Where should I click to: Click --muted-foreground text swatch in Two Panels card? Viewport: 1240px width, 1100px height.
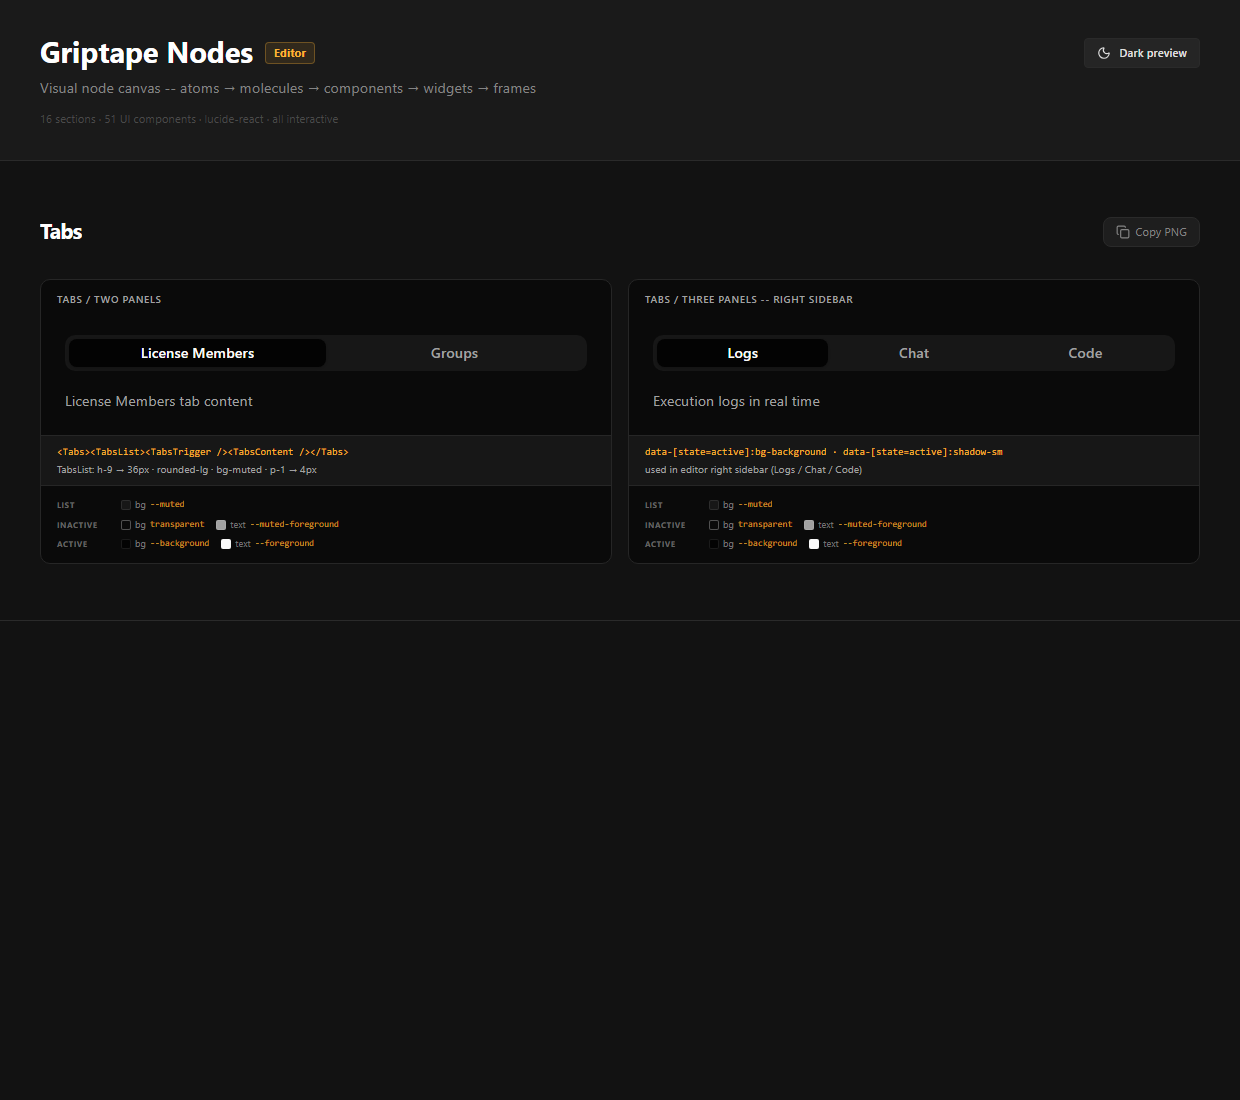tap(221, 525)
